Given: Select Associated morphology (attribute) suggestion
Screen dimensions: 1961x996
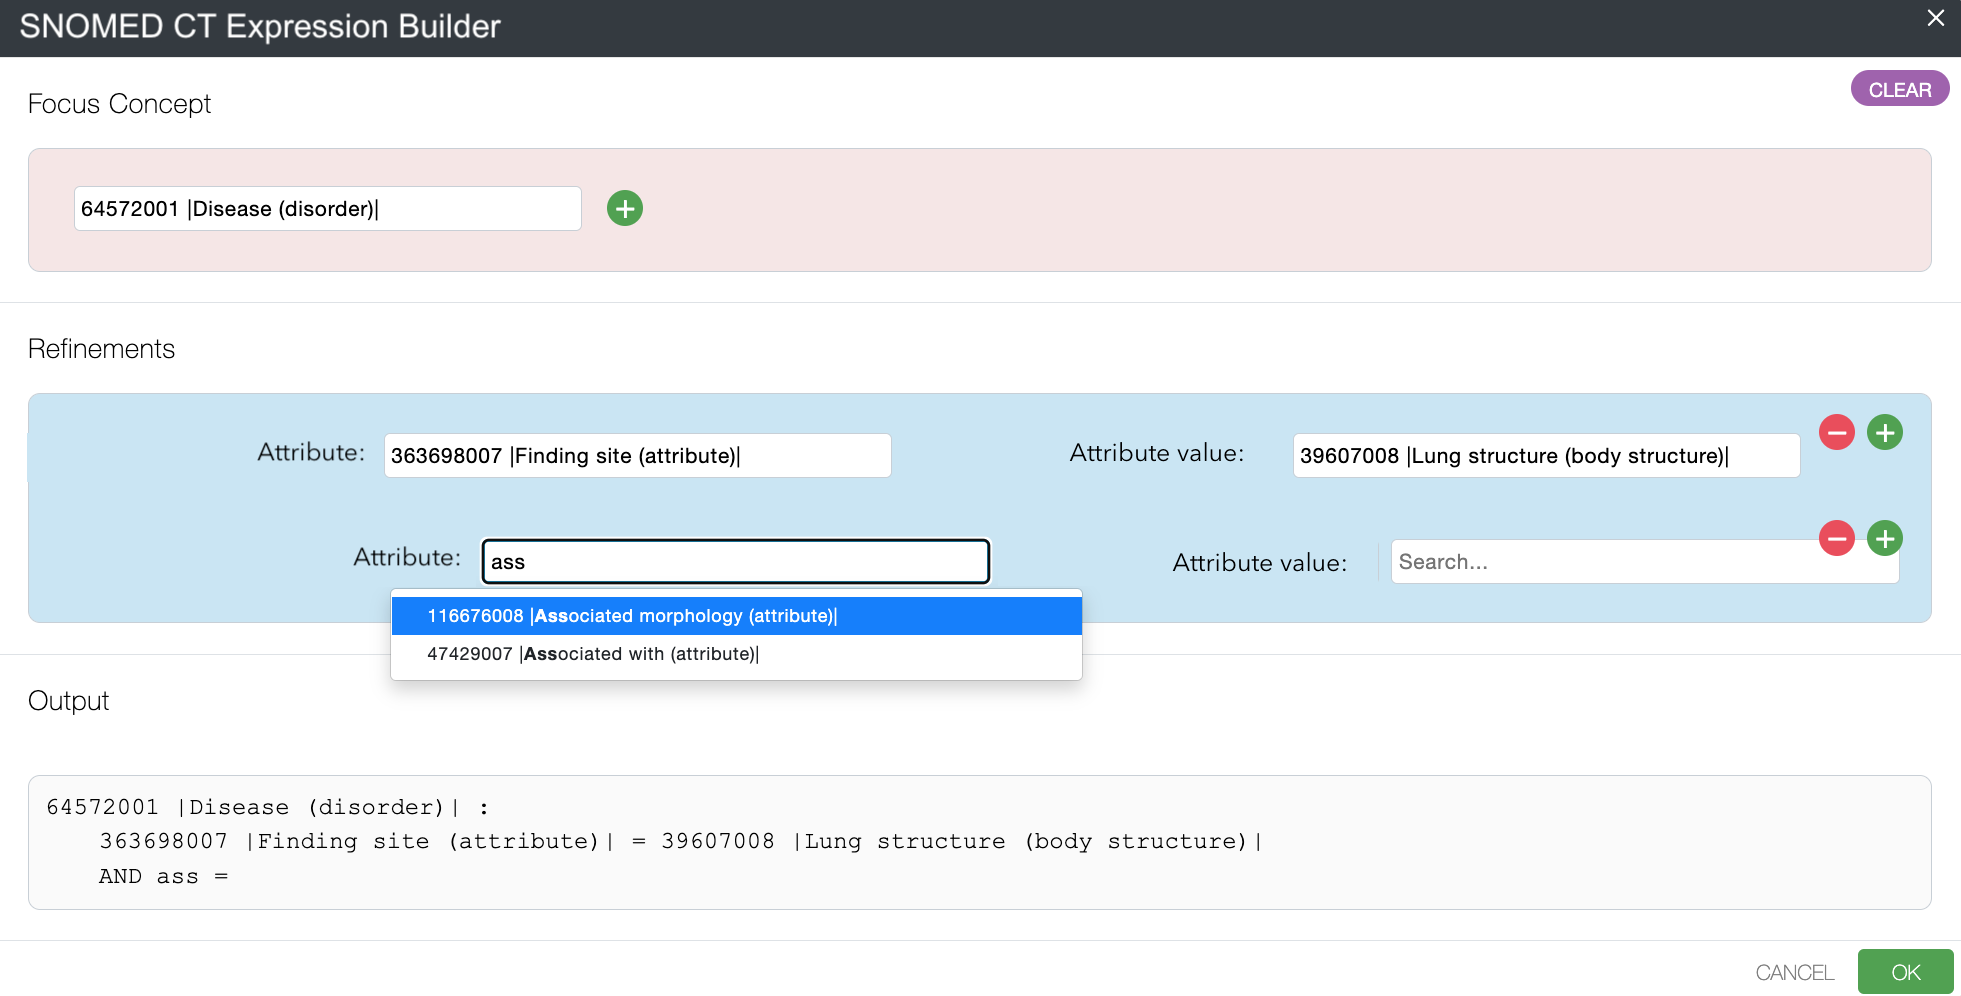Looking at the screenshot, I should point(736,616).
